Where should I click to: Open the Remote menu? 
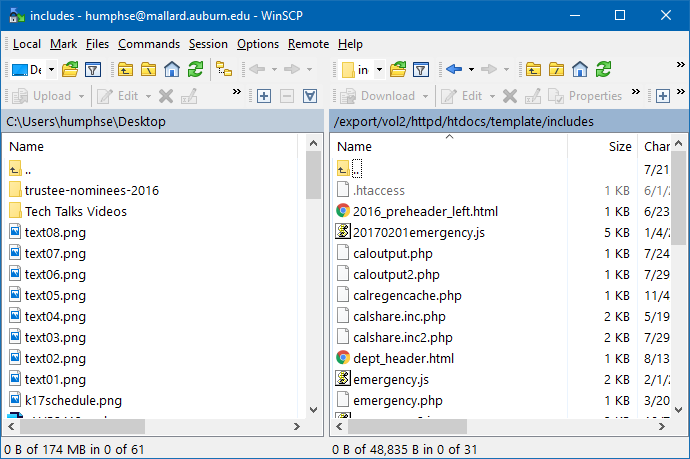pos(308,44)
